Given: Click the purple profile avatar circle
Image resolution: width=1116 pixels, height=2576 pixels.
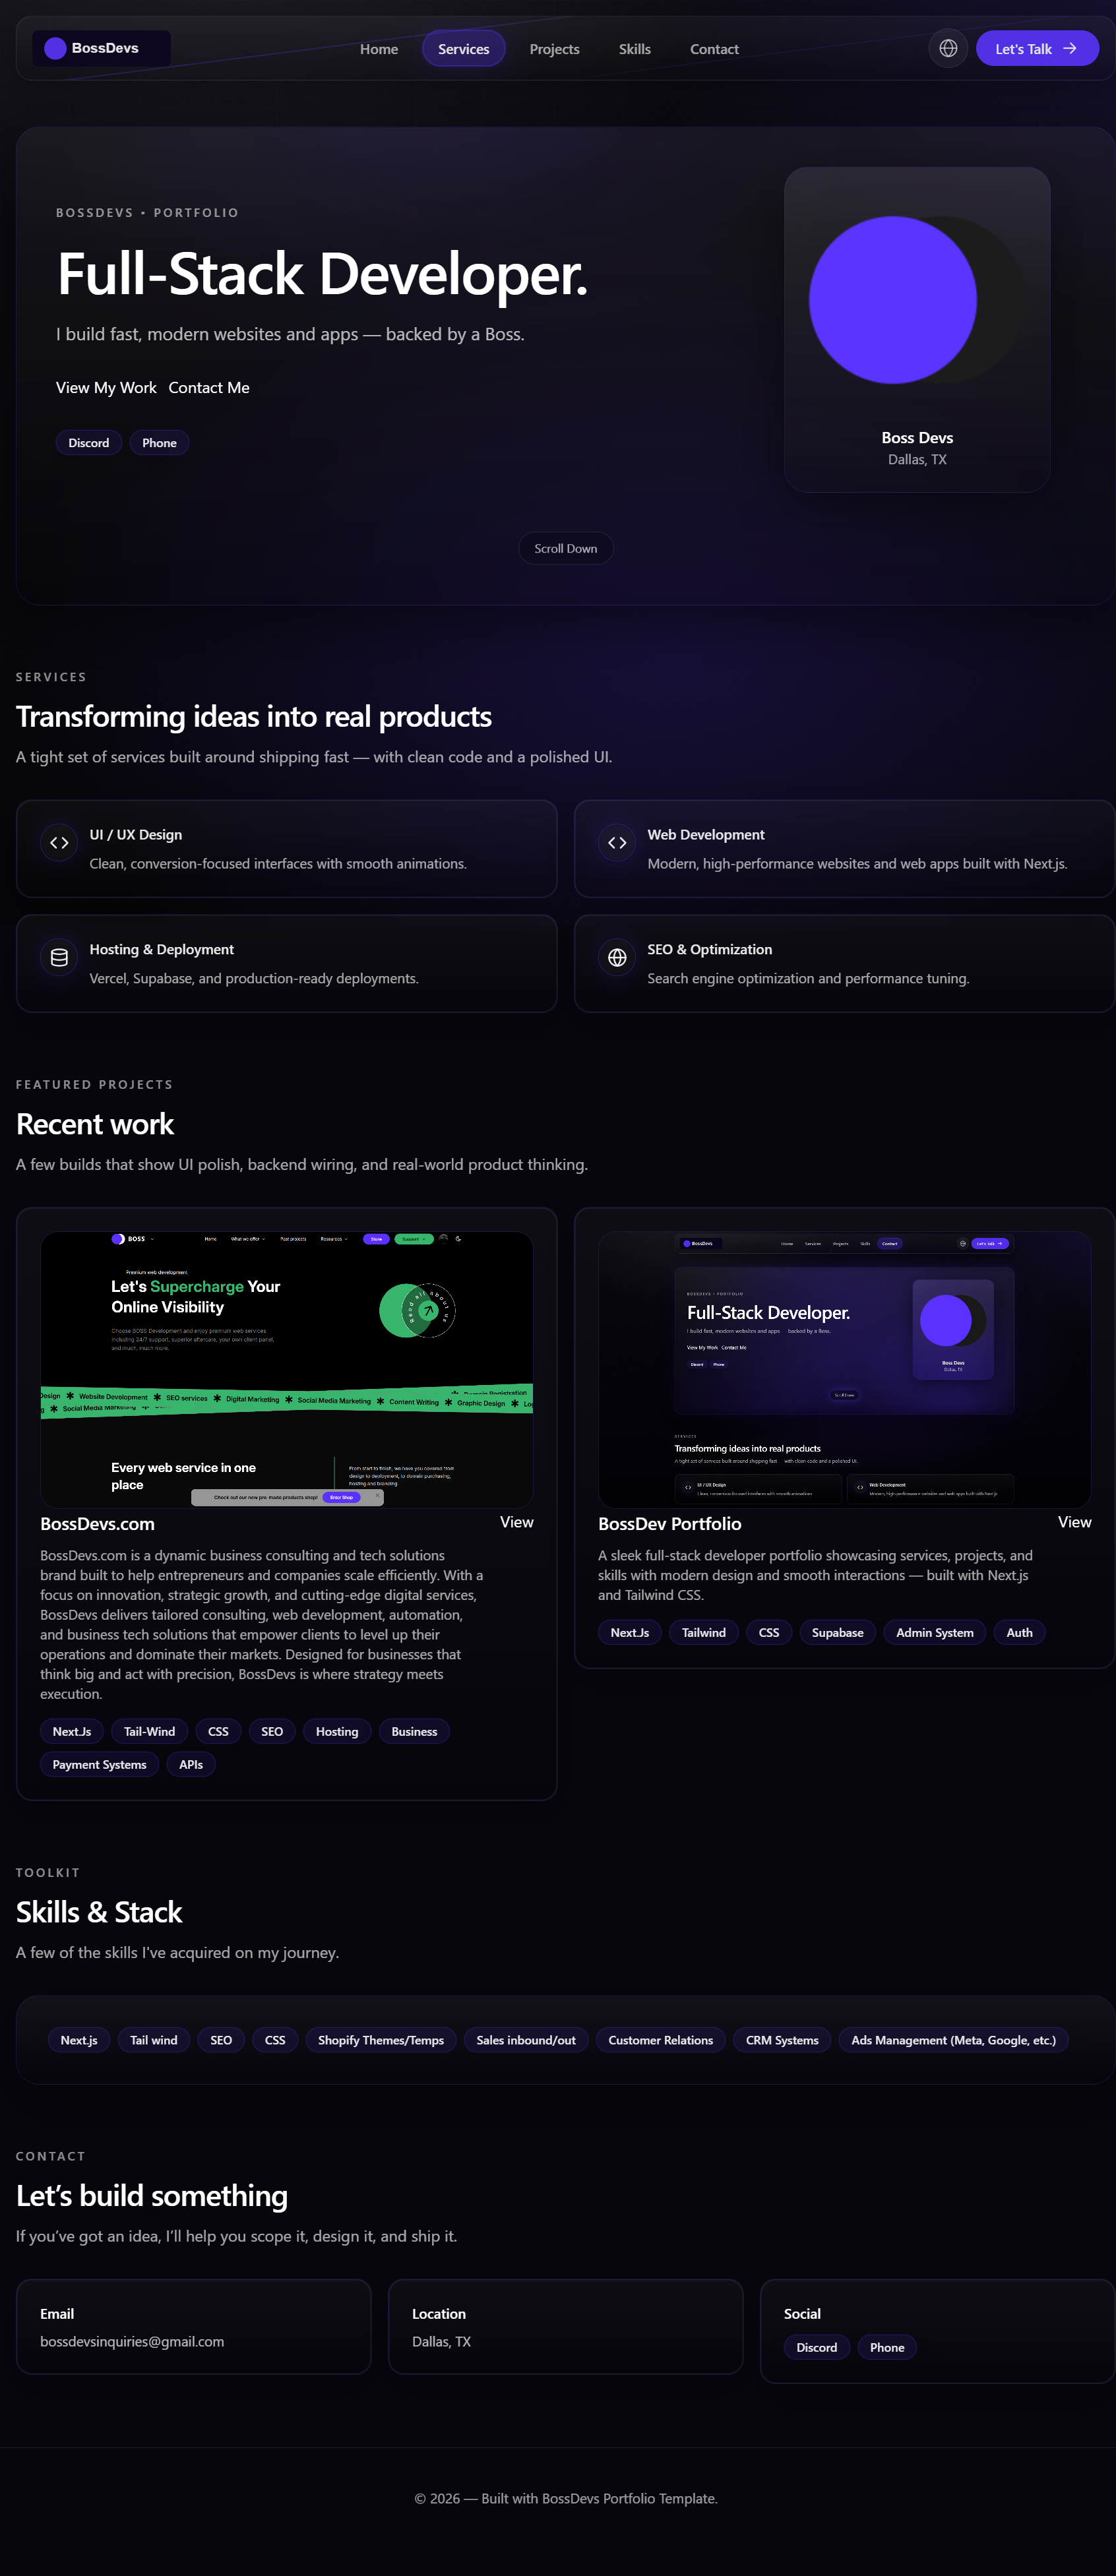Looking at the screenshot, I should coord(892,300).
